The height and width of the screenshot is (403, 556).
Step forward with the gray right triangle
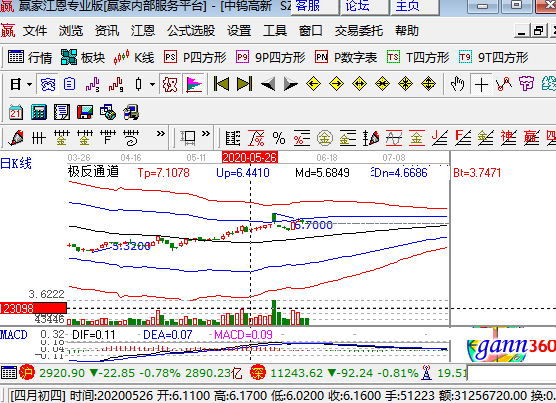(x=291, y=84)
